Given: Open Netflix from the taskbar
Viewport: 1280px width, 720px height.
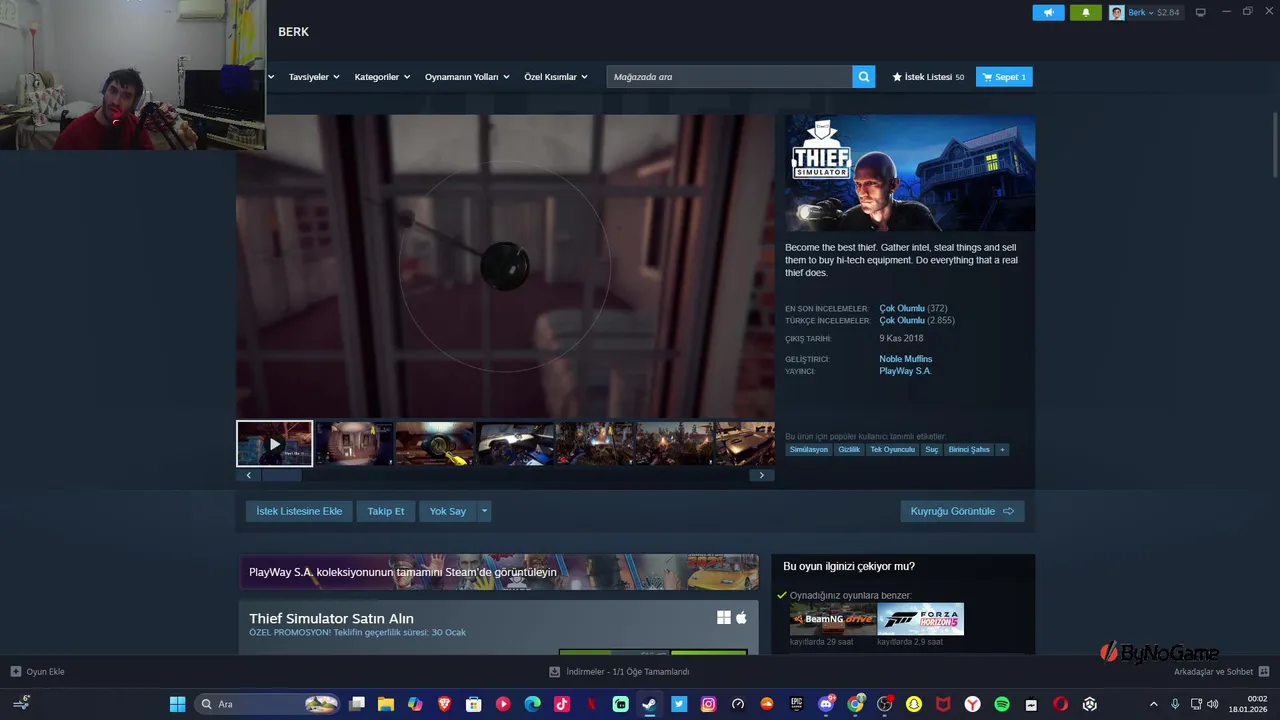Looking at the screenshot, I should tap(591, 704).
